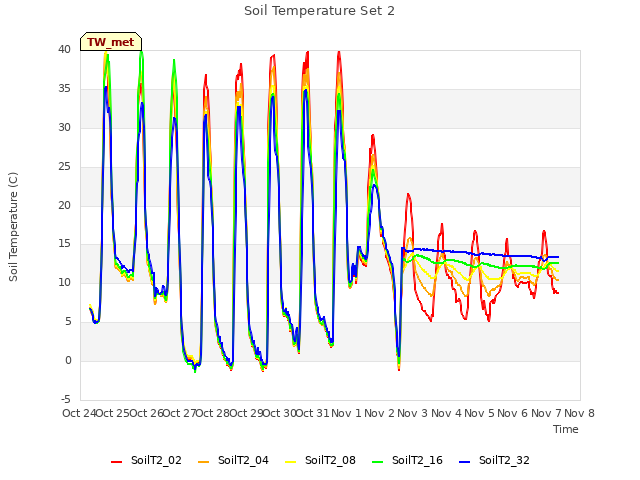The image size is (640, 480).
Task: Select SoilT2_32 legend label text
Action: (x=504, y=461)
